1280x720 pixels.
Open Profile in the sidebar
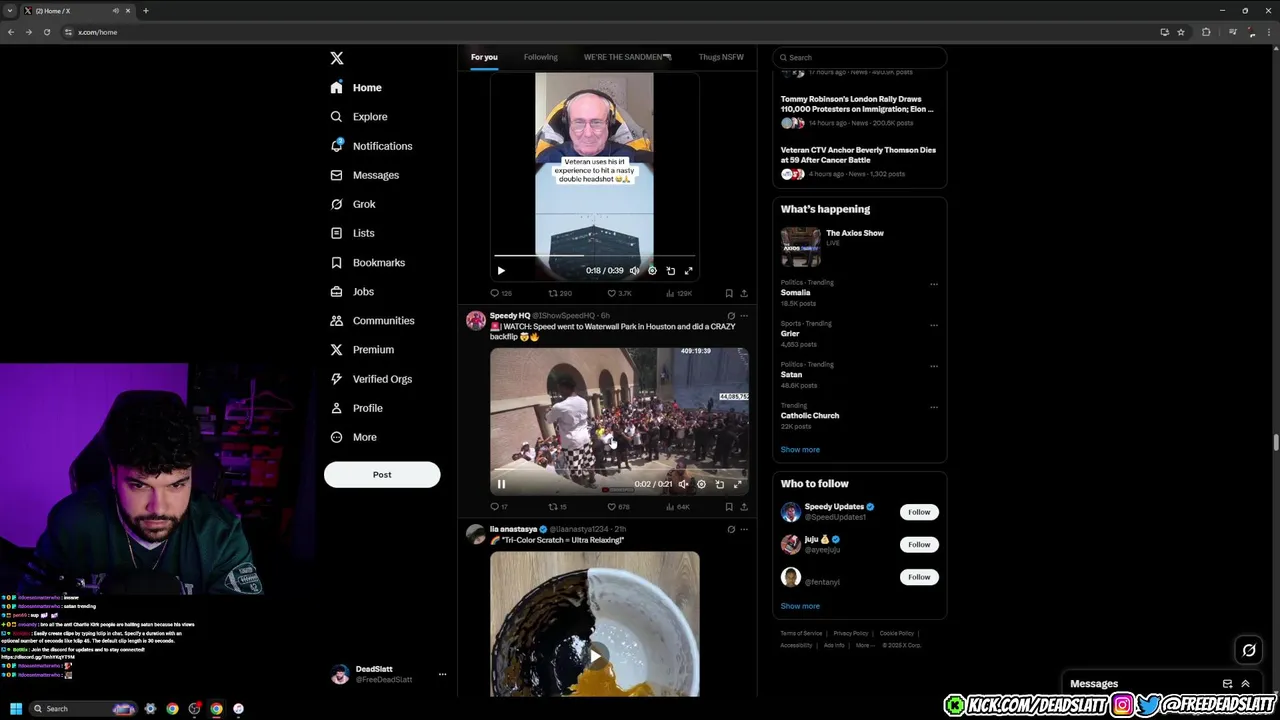[356, 408]
